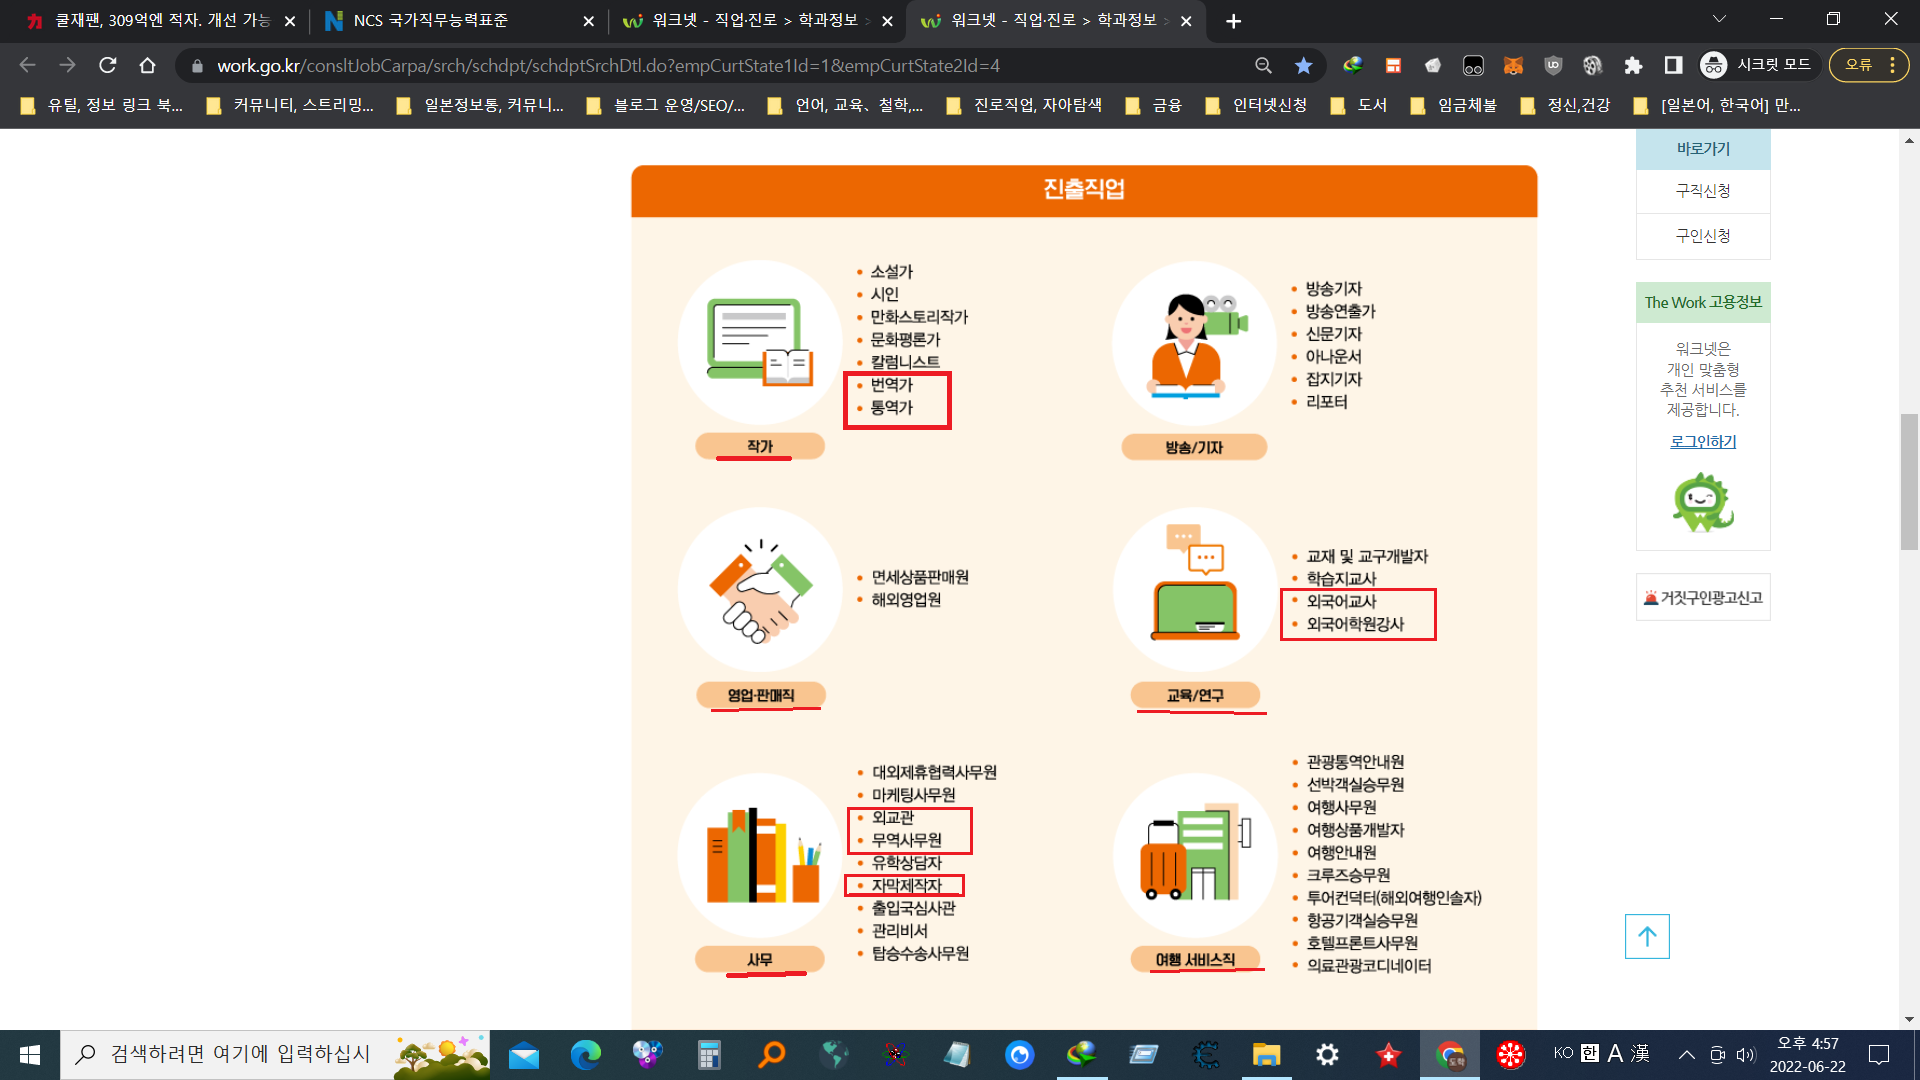
Task: Expand the tab search chevron dropdown
Action: (1719, 20)
